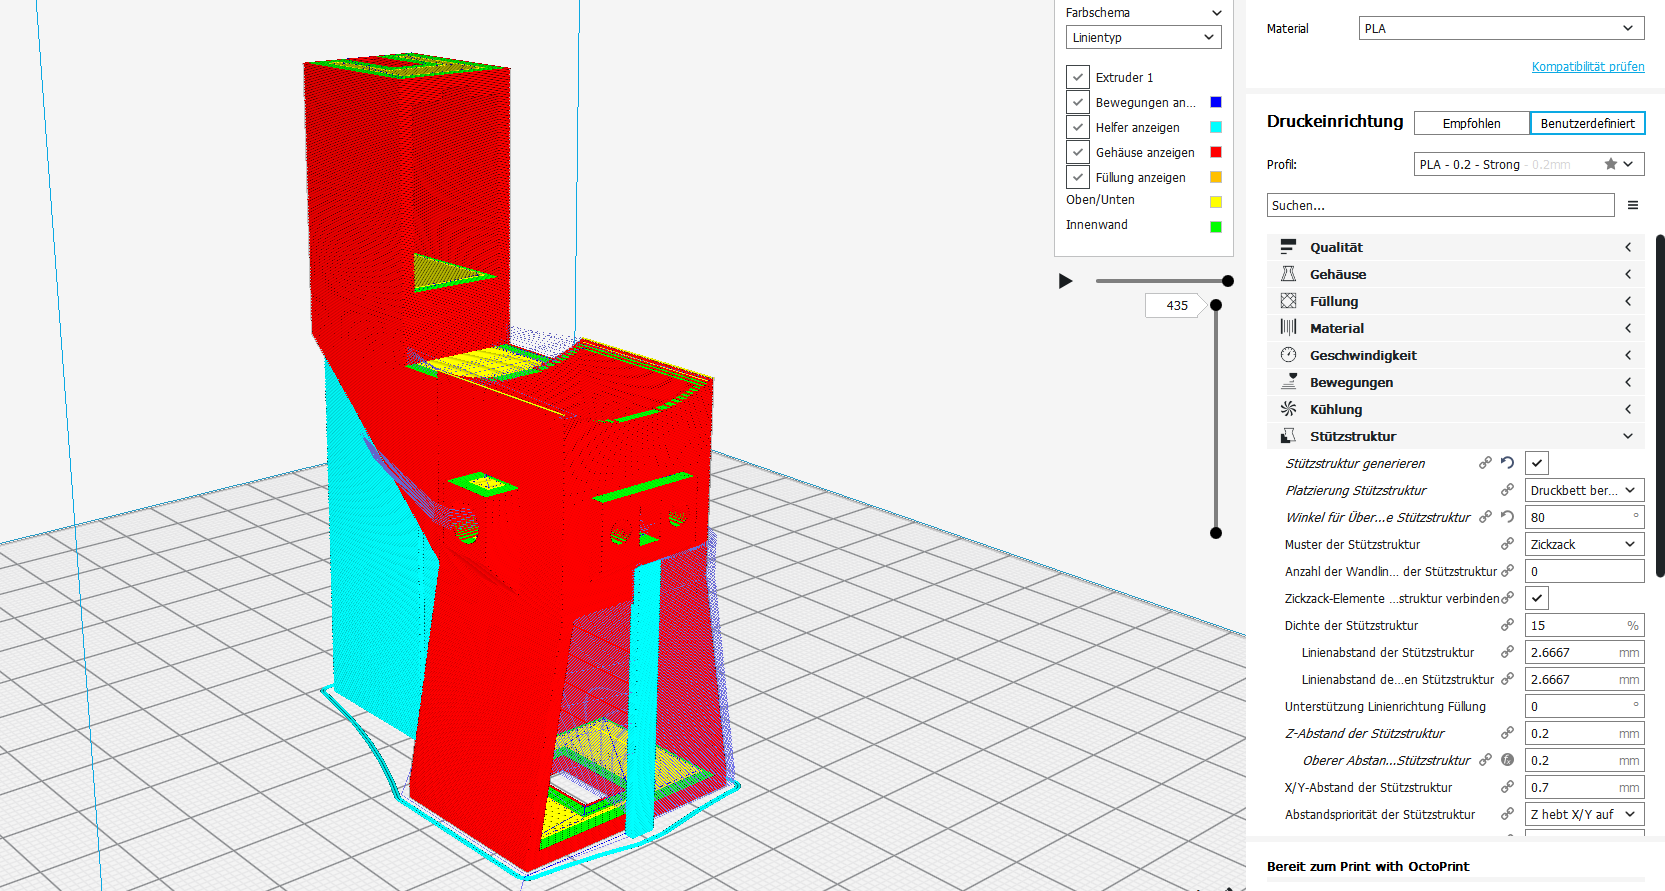Image resolution: width=1665 pixels, height=891 pixels.
Task: Open the Kompatibilität prüfen link
Action: point(1588,67)
